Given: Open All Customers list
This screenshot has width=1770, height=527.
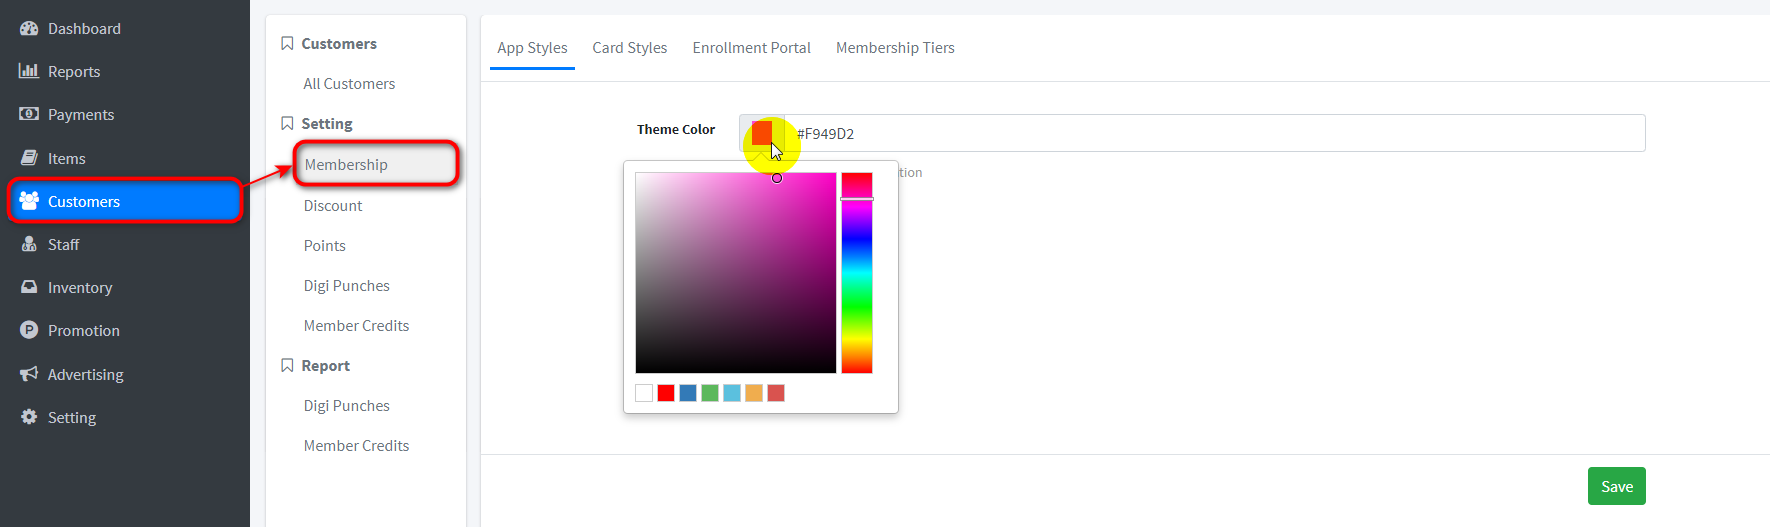Looking at the screenshot, I should click(349, 84).
